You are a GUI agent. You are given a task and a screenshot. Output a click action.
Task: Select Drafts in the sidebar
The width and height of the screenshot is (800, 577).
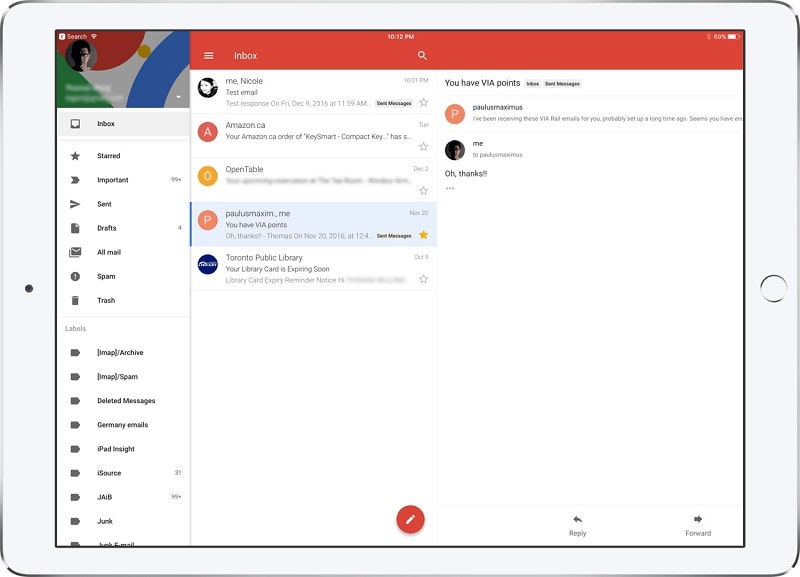coord(107,228)
